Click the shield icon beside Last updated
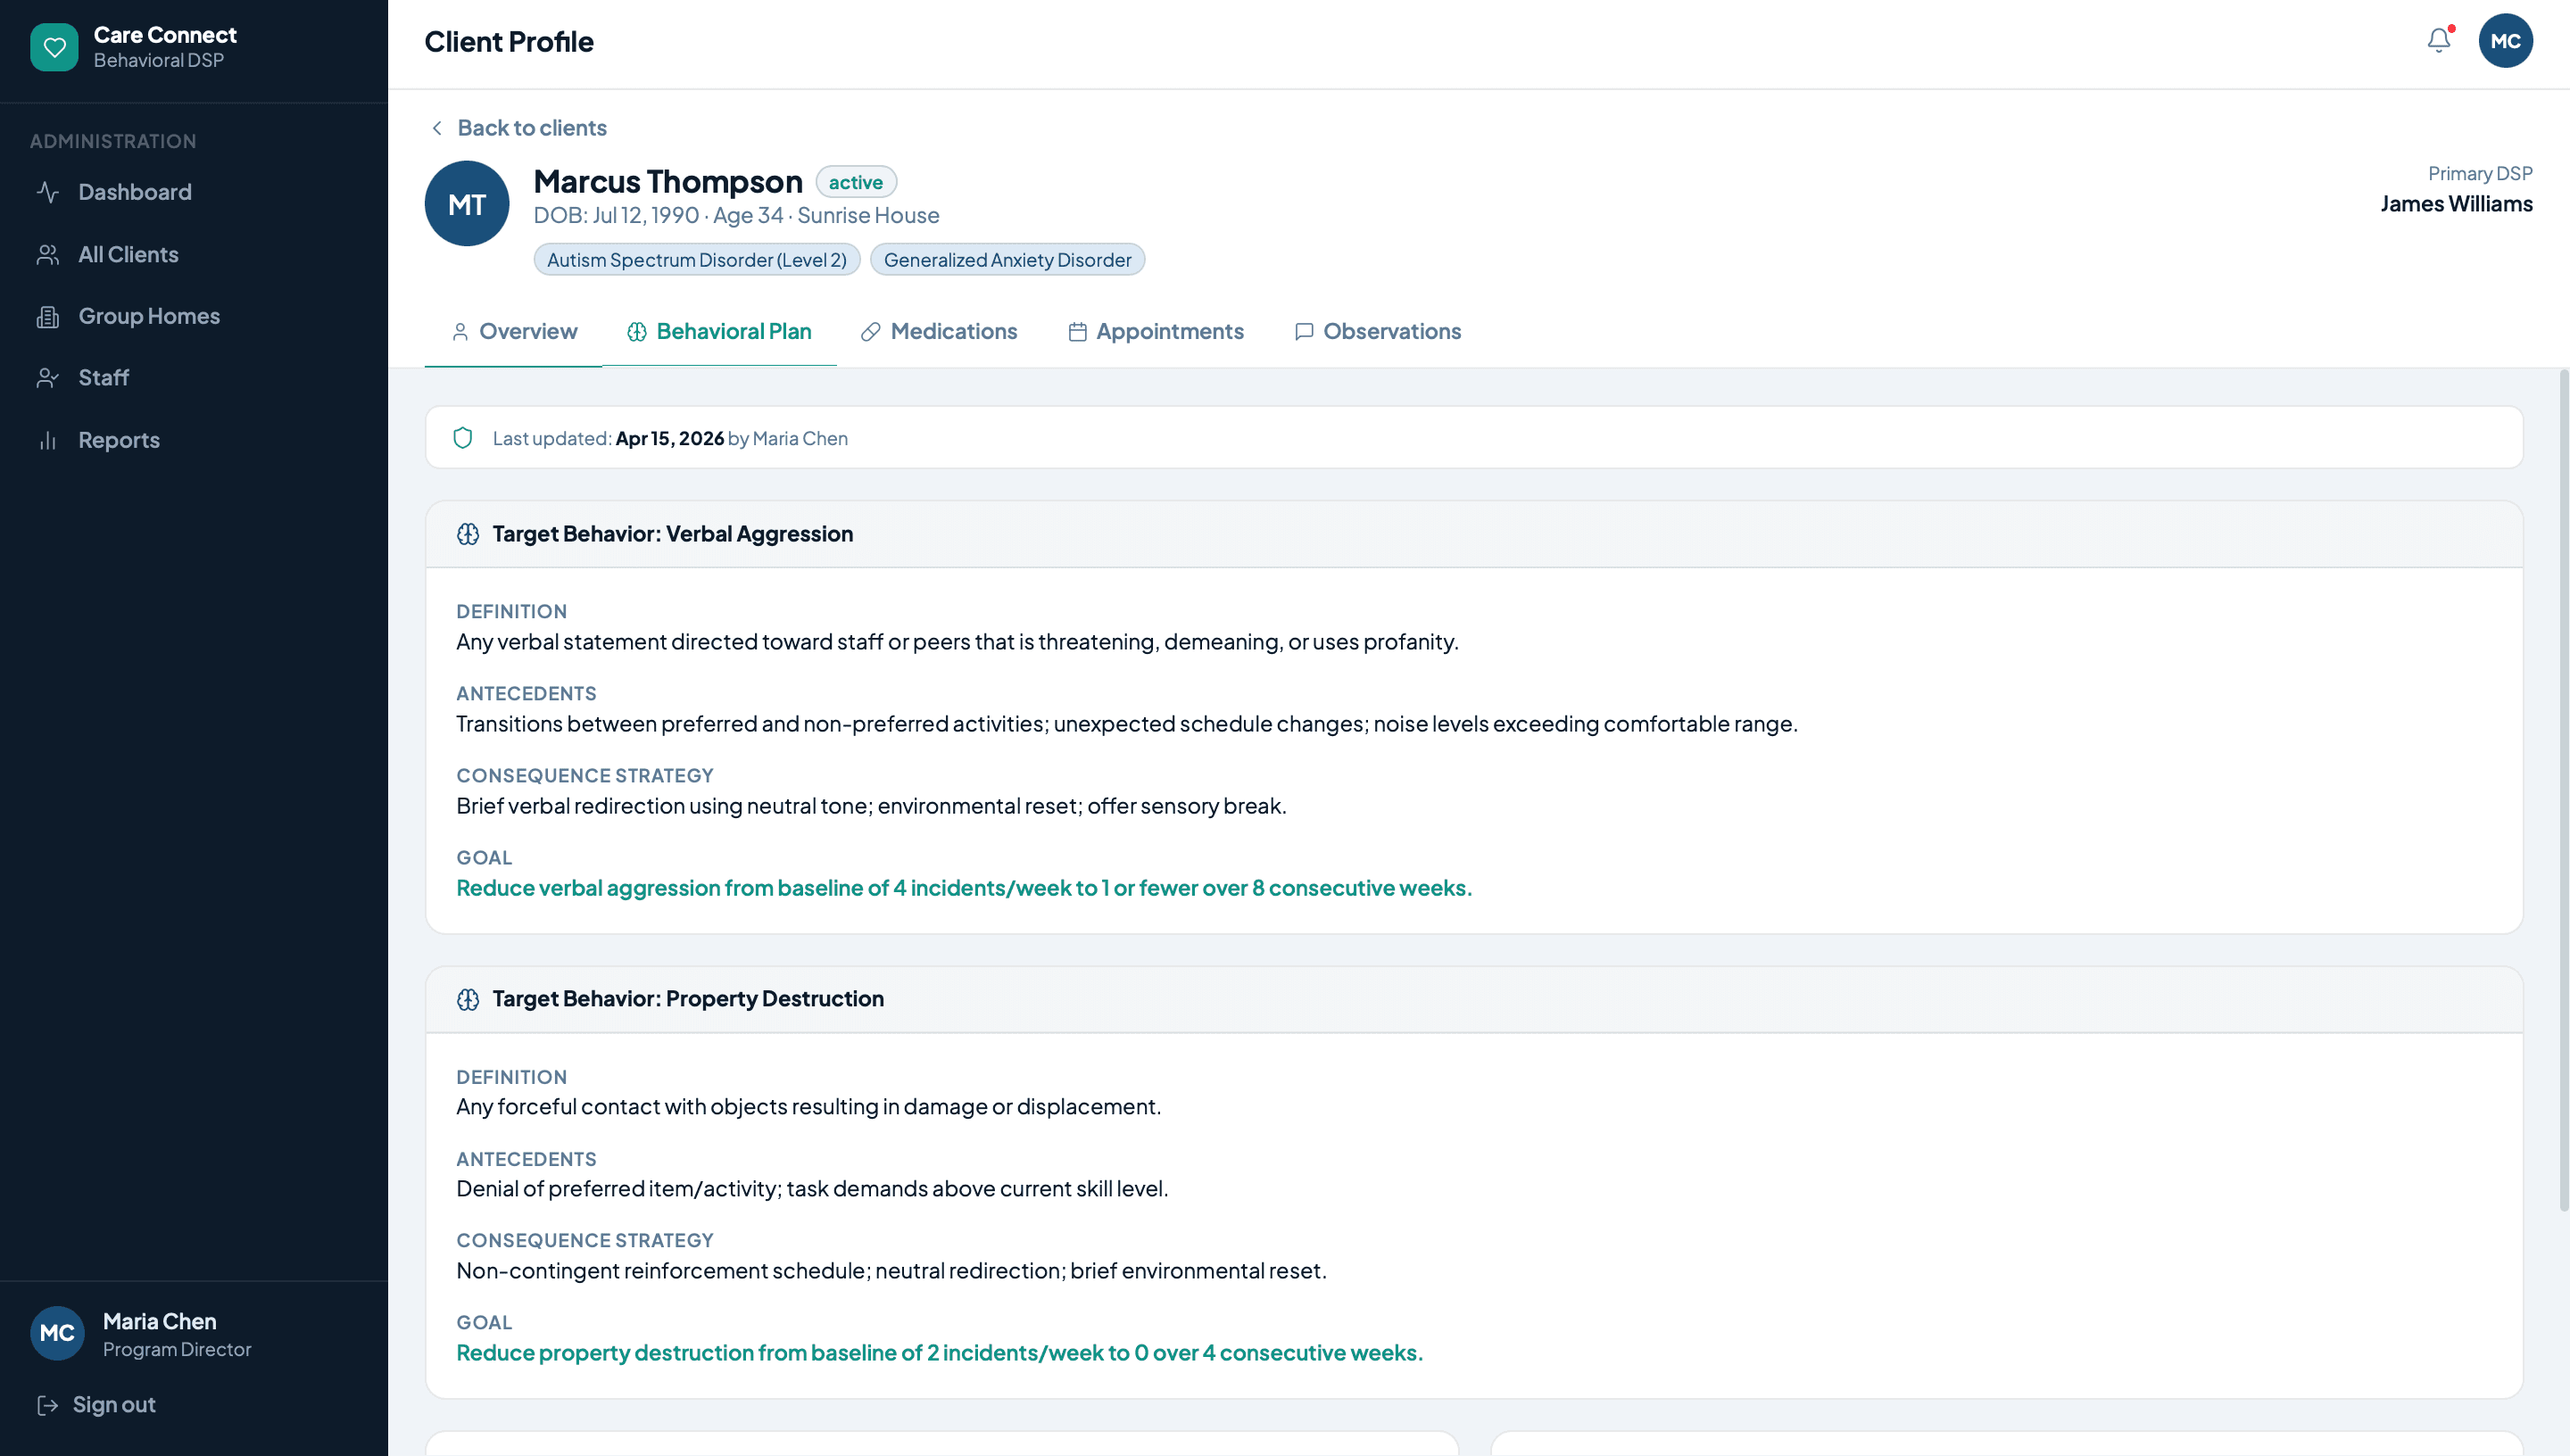The width and height of the screenshot is (2570, 1456). (x=463, y=438)
